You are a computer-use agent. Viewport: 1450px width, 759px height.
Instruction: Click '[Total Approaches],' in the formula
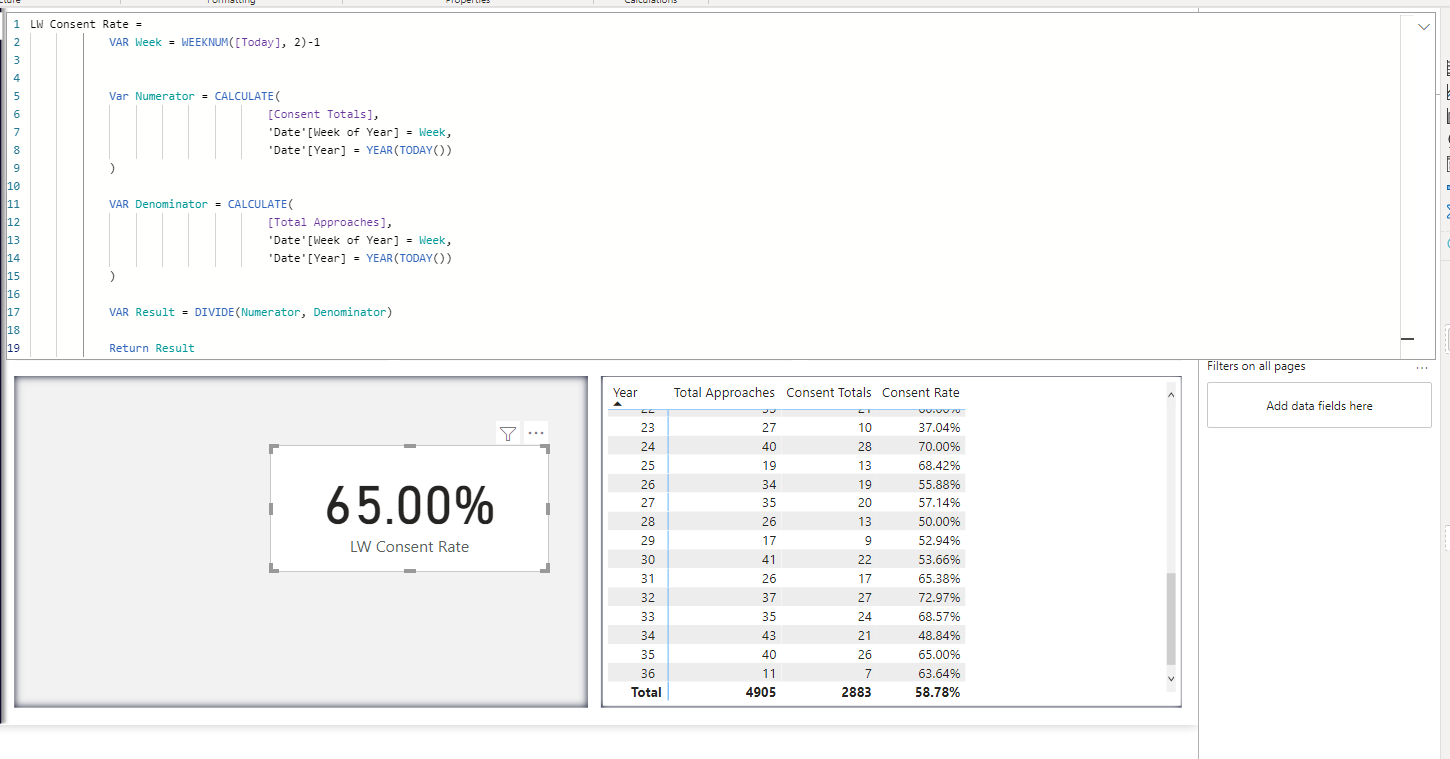point(330,222)
